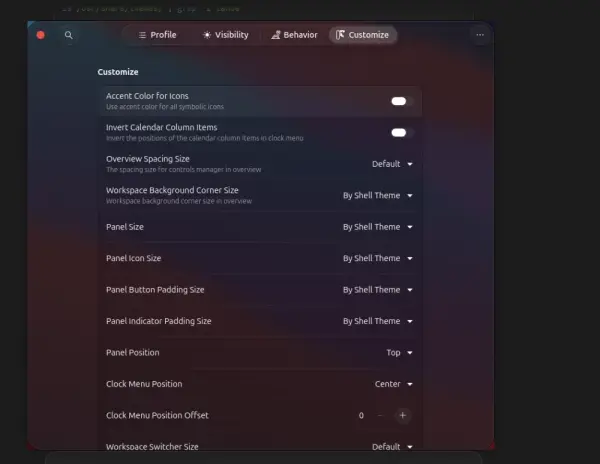Screen dimensions: 600x464
Task: Click 'Use accent color for all symbolic icons' text
Action: 165,107
